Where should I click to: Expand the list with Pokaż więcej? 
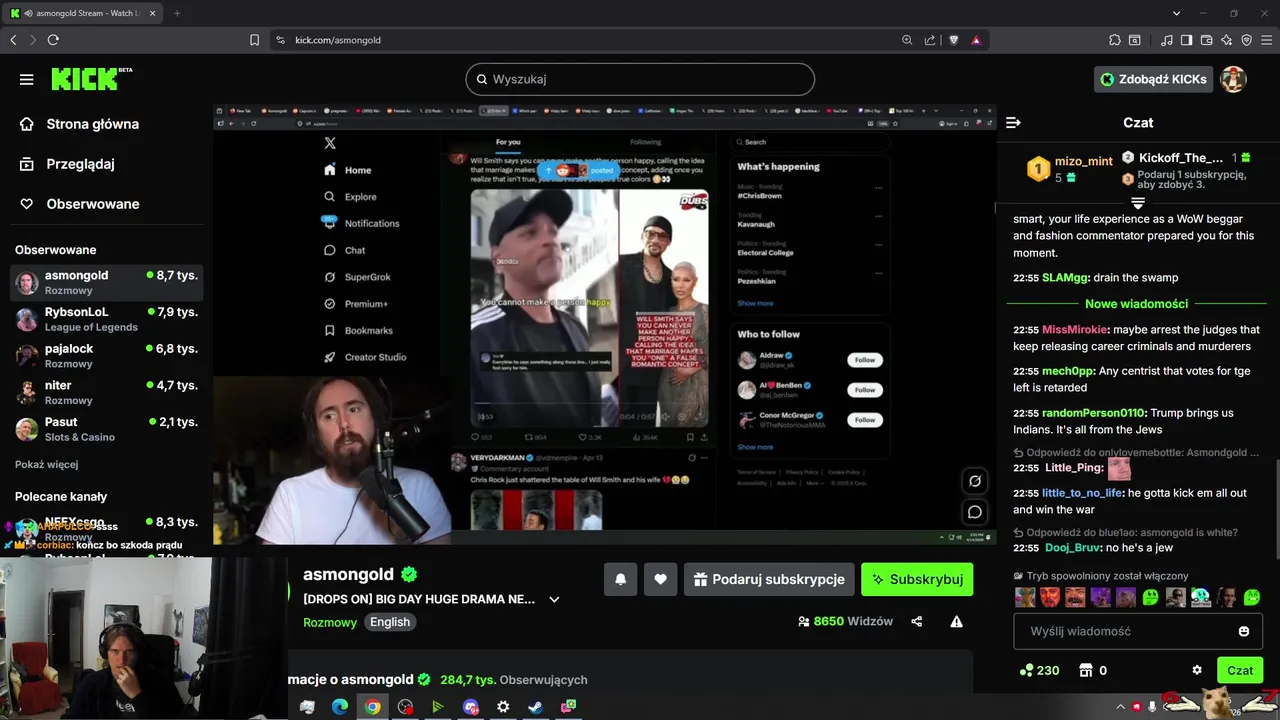(46, 464)
